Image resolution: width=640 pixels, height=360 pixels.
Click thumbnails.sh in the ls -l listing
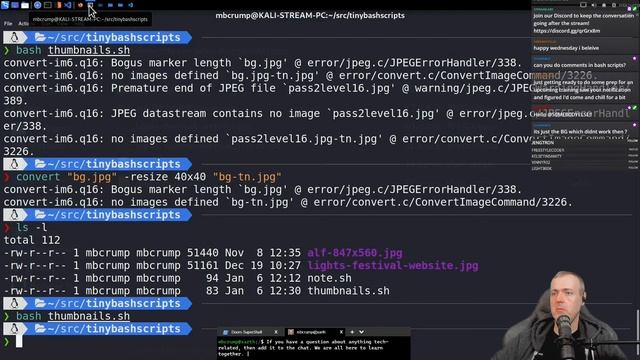349,291
